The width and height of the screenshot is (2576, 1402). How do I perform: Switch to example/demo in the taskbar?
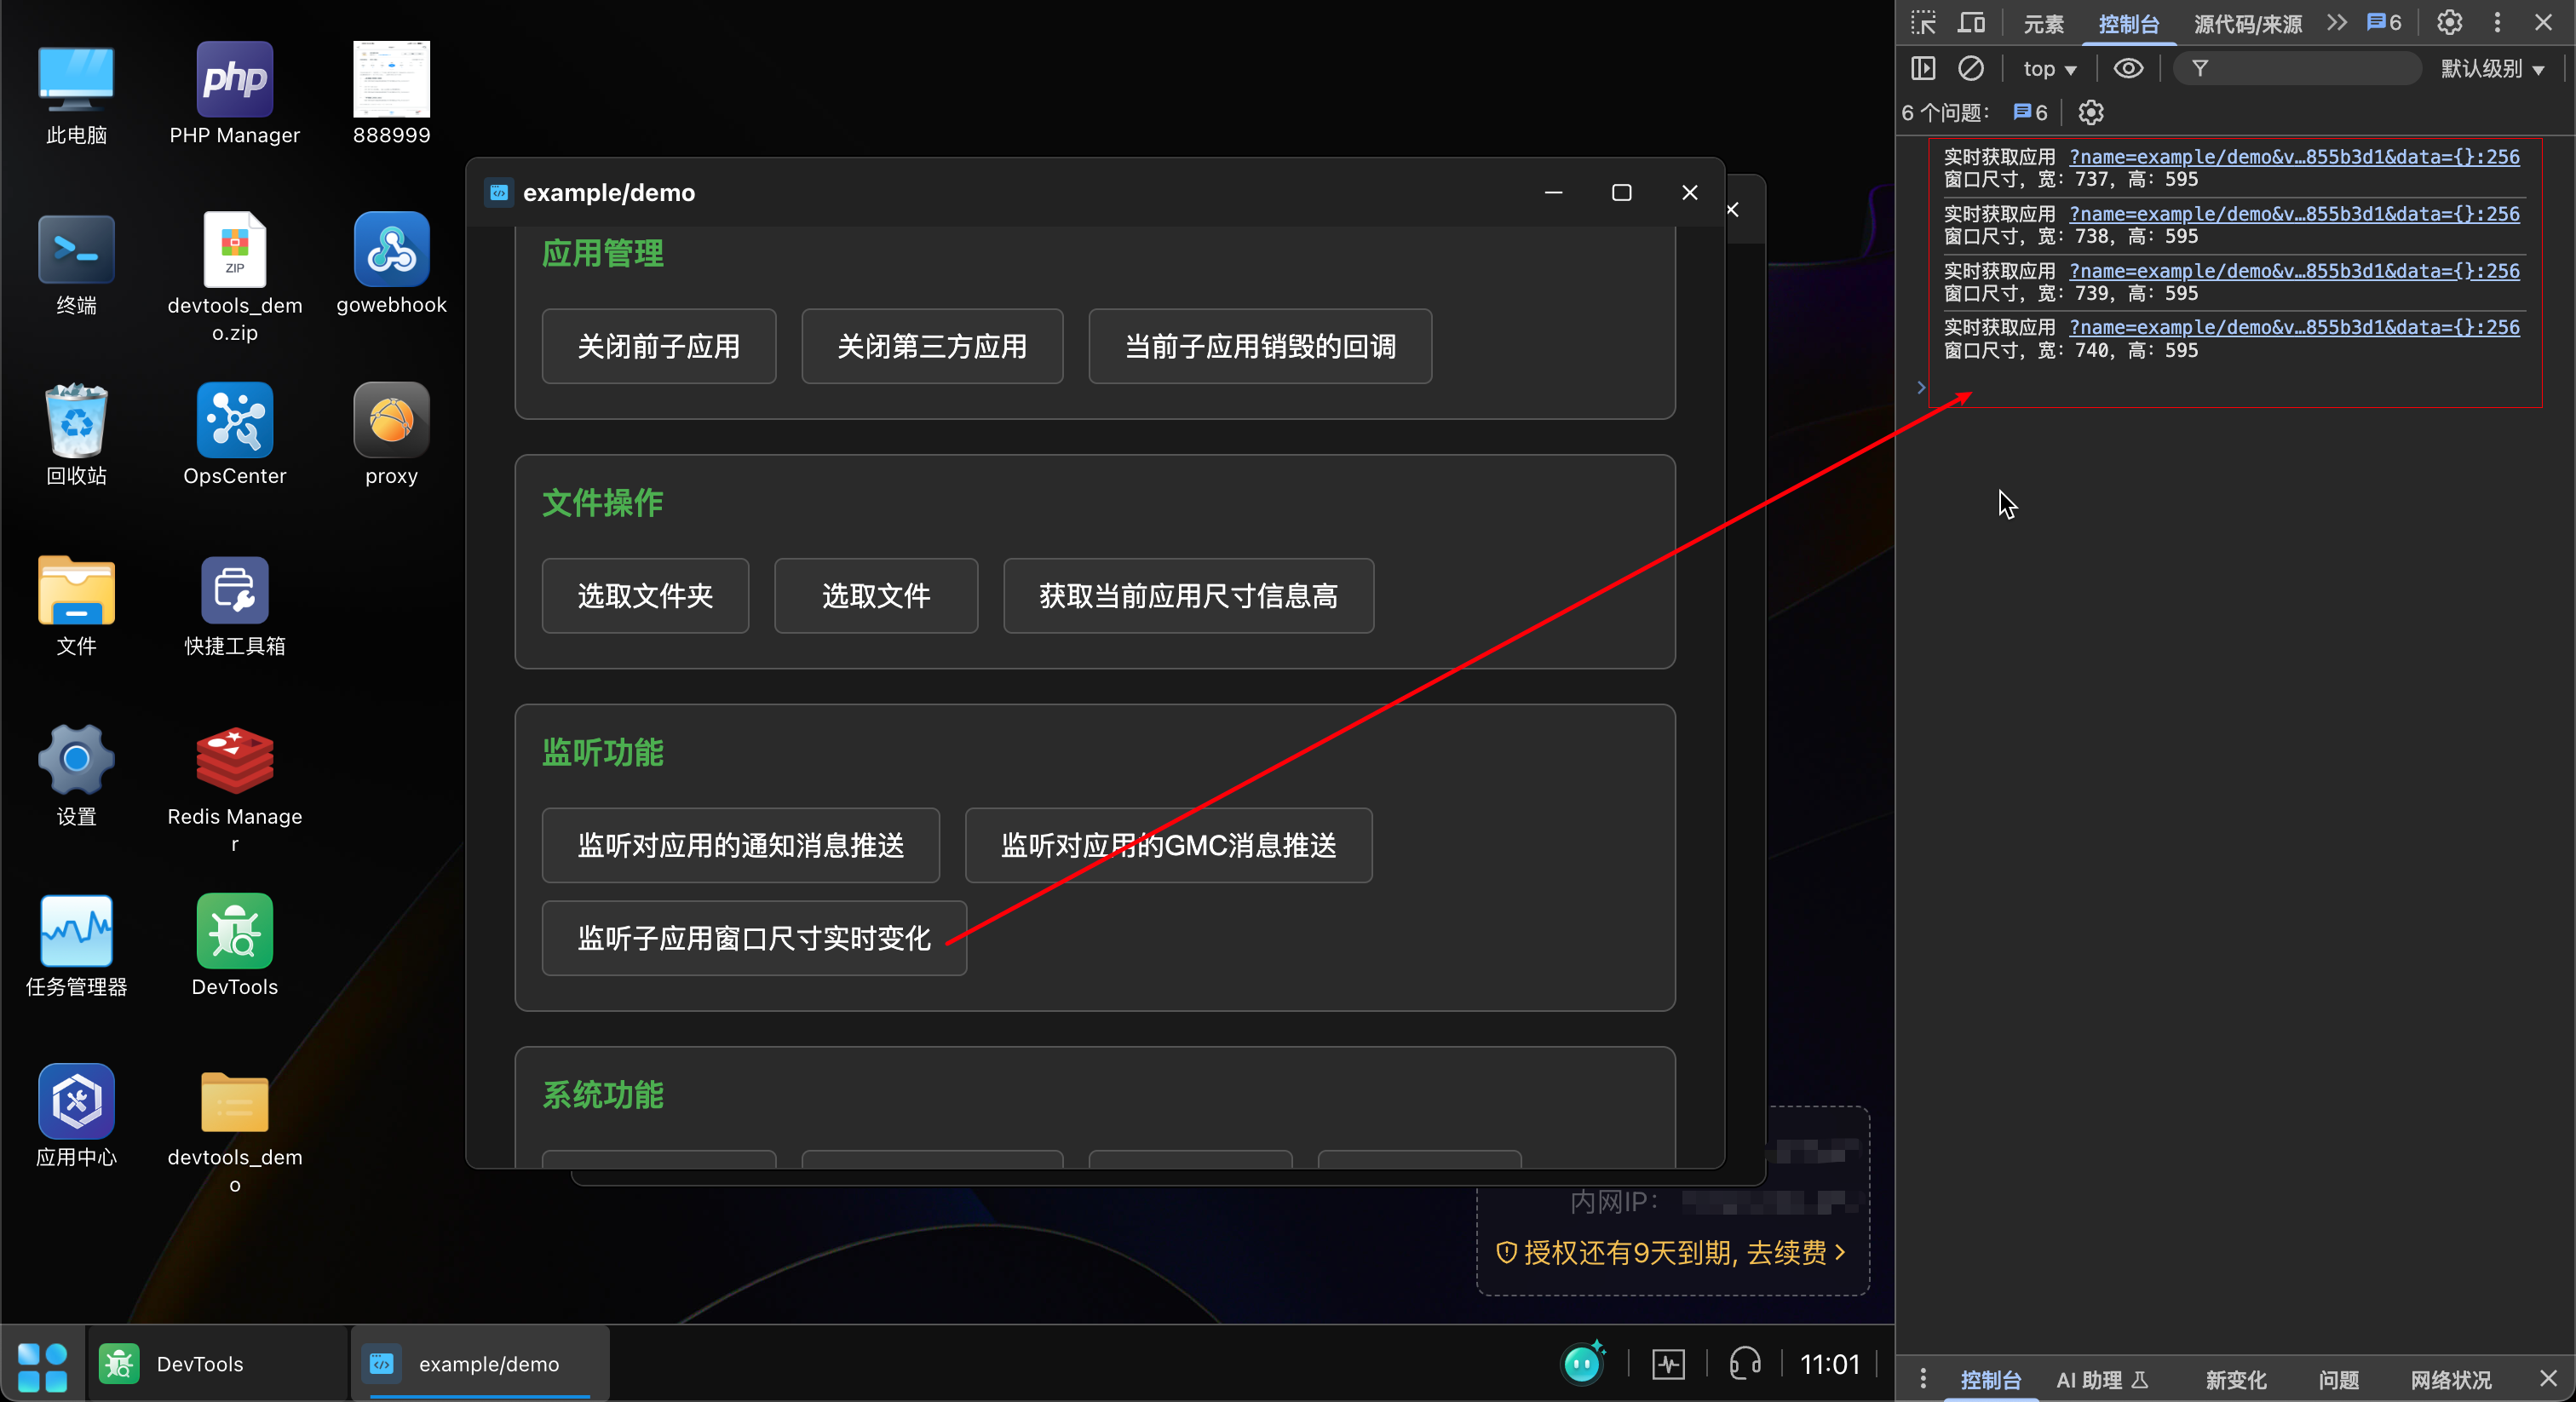pyautogui.click(x=479, y=1364)
